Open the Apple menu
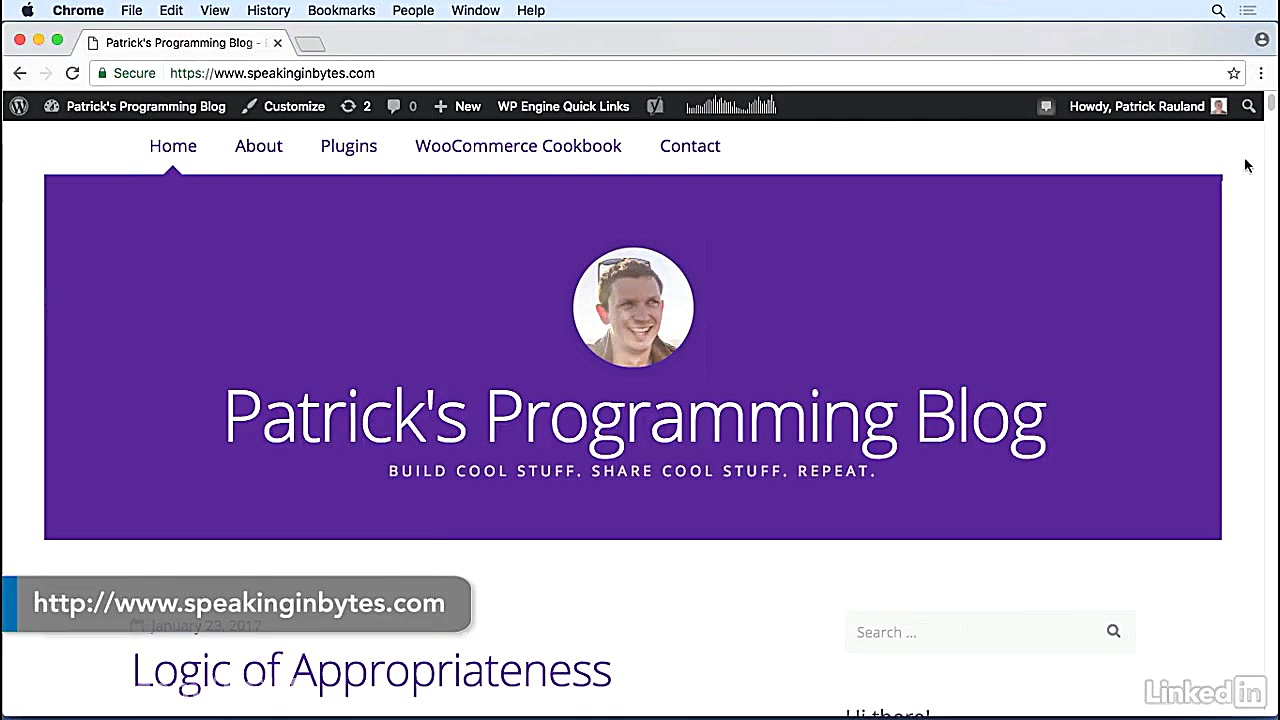The image size is (1280, 720). point(28,10)
